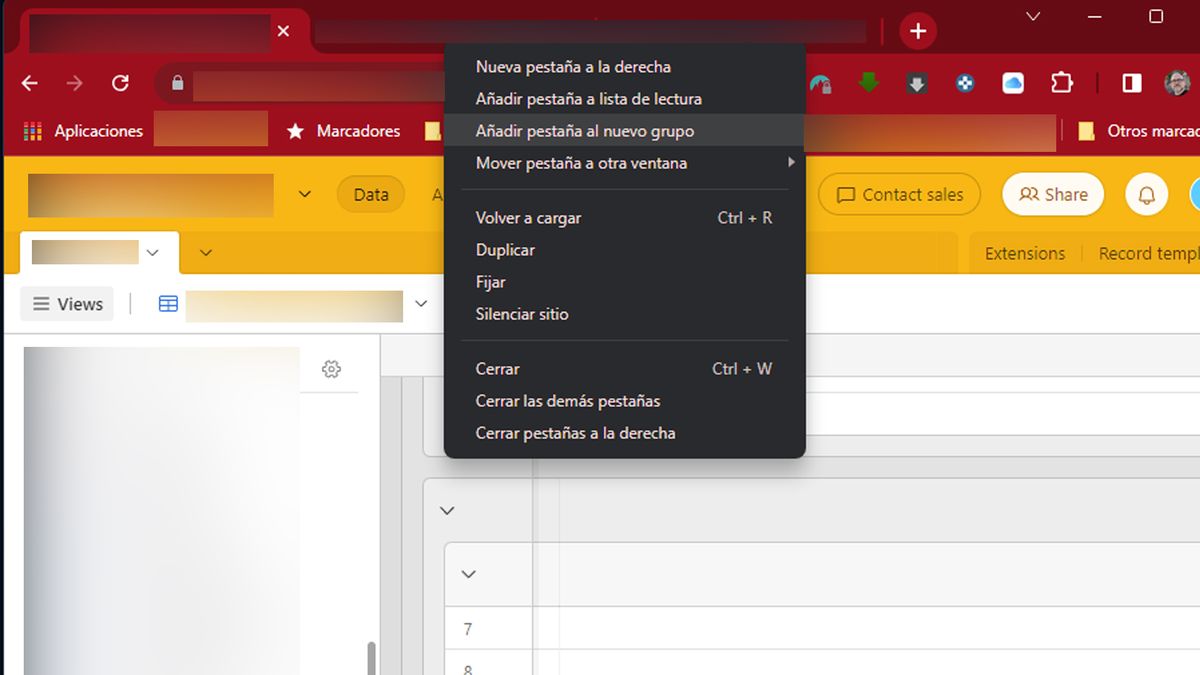
Task: Open the base name dropdown chevron
Action: click(305, 194)
